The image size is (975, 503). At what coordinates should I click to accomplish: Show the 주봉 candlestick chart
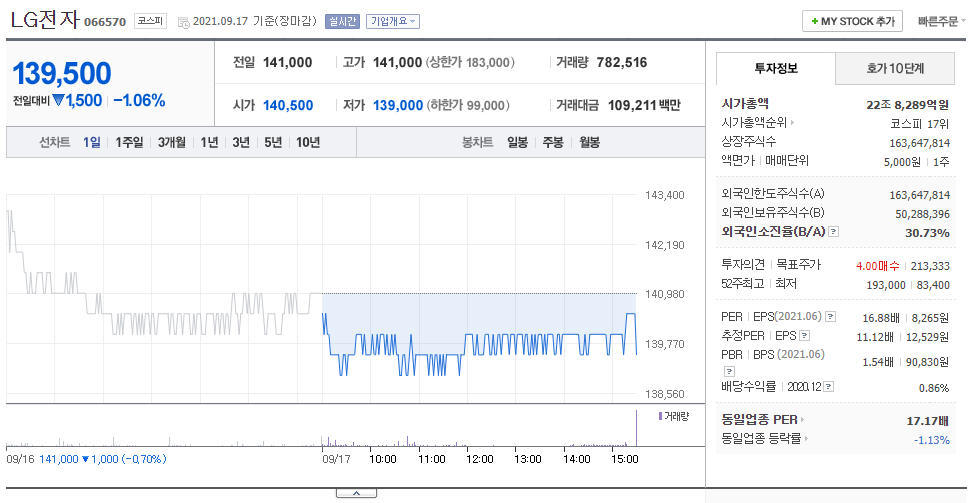(553, 142)
